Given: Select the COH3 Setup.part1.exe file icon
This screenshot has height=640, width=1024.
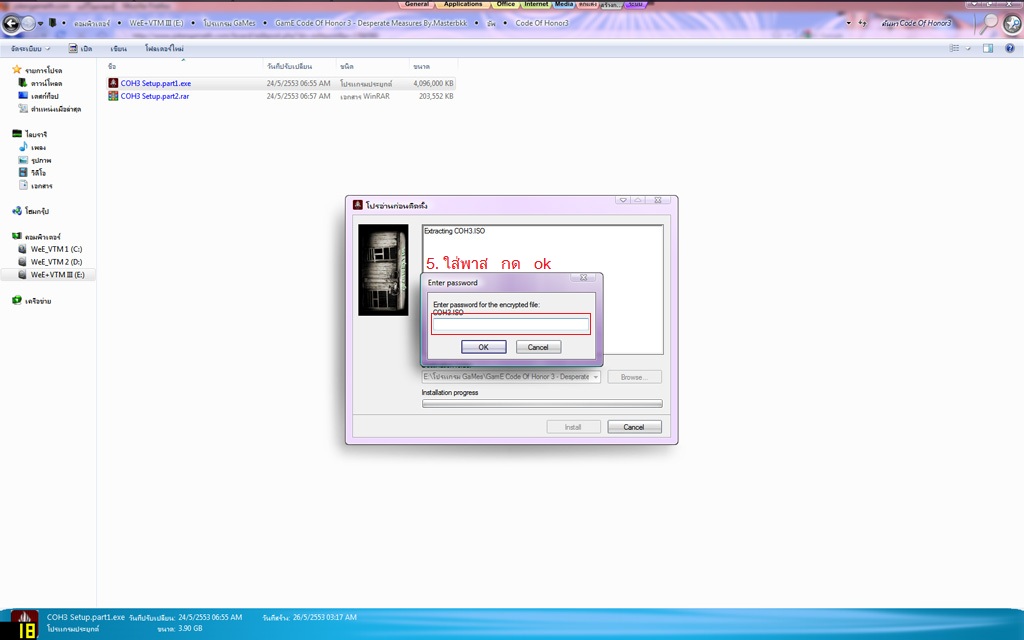Looking at the screenshot, I should 113,83.
